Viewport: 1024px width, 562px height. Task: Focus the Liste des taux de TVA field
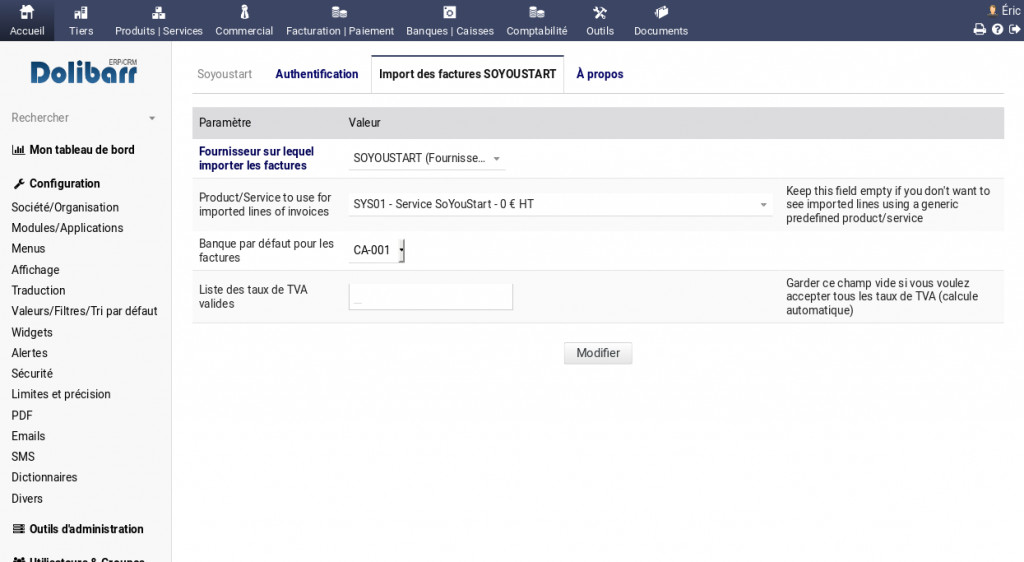[430, 296]
